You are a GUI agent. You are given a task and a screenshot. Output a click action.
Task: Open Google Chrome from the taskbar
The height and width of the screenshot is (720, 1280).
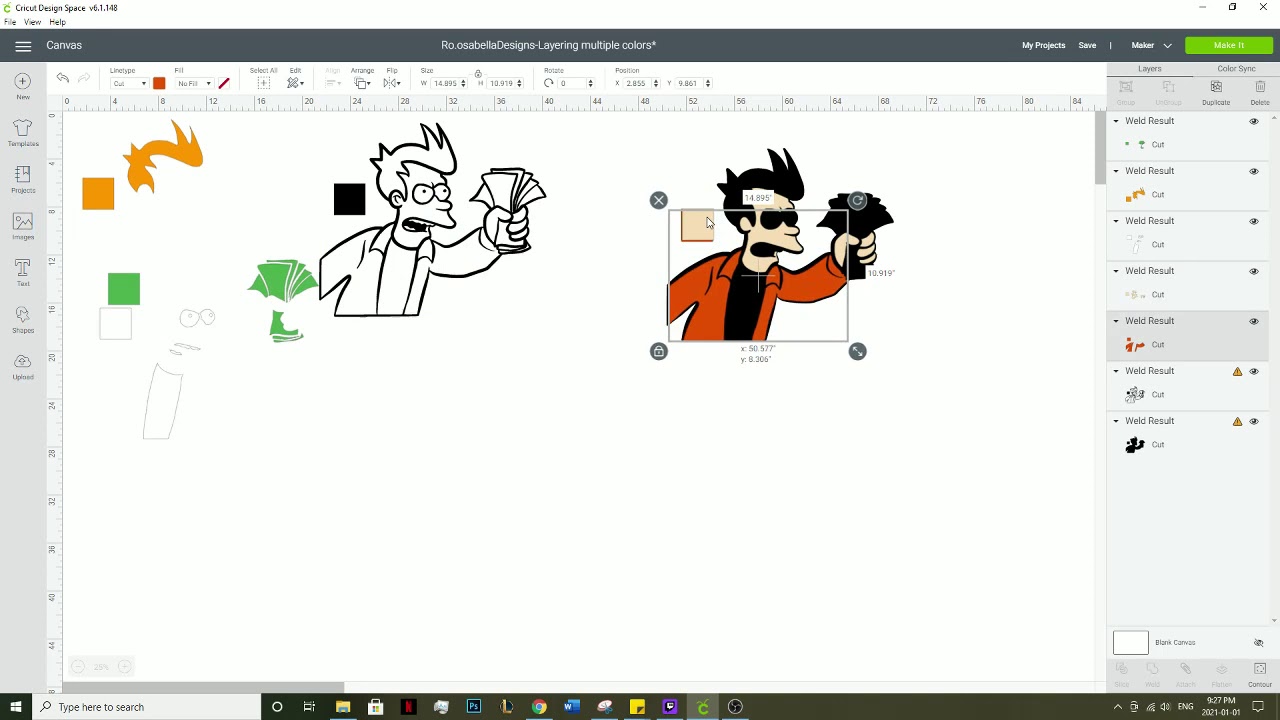pyautogui.click(x=539, y=707)
